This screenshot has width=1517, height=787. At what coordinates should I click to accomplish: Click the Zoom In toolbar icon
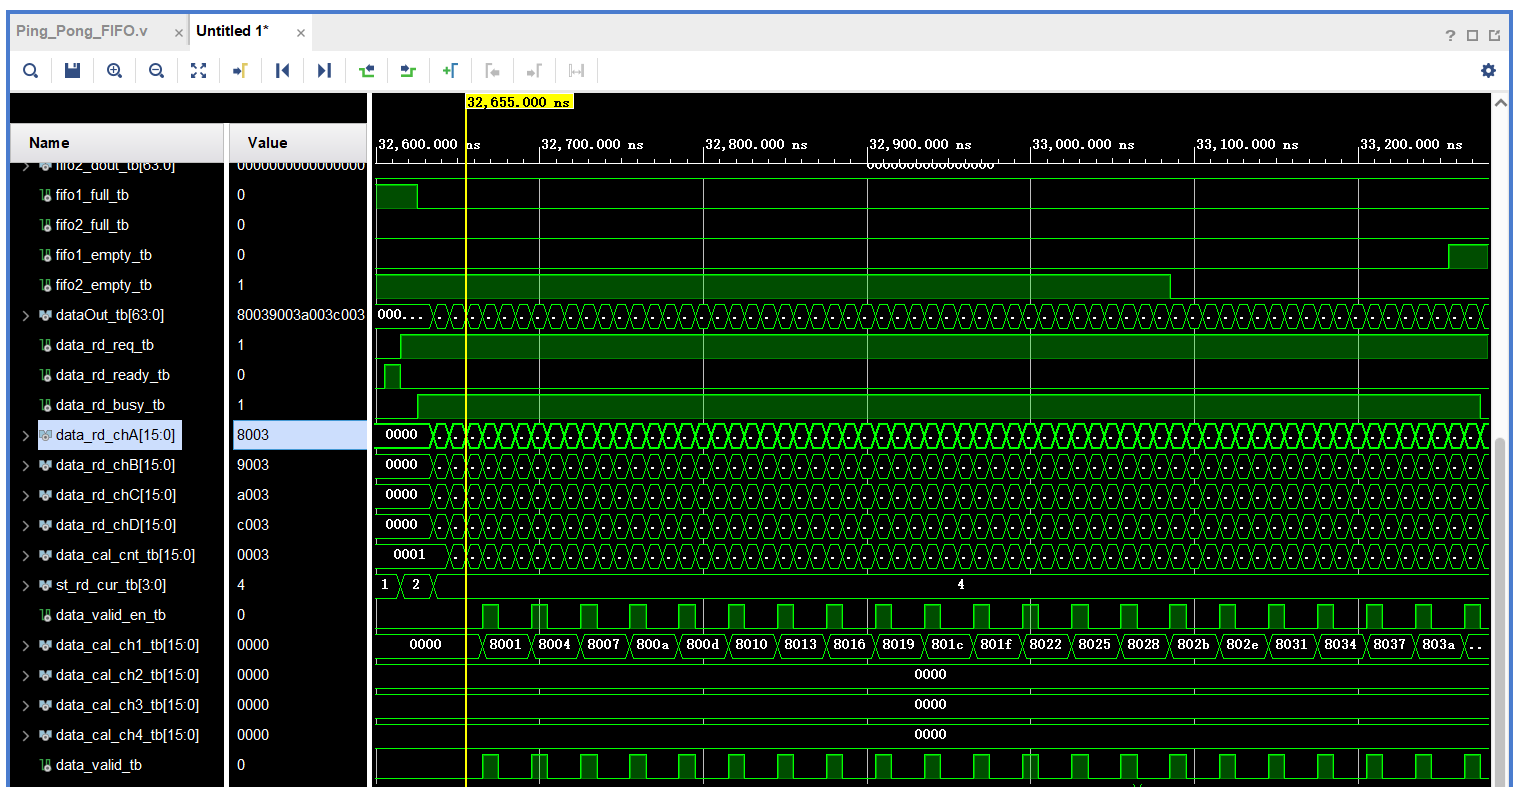point(115,70)
